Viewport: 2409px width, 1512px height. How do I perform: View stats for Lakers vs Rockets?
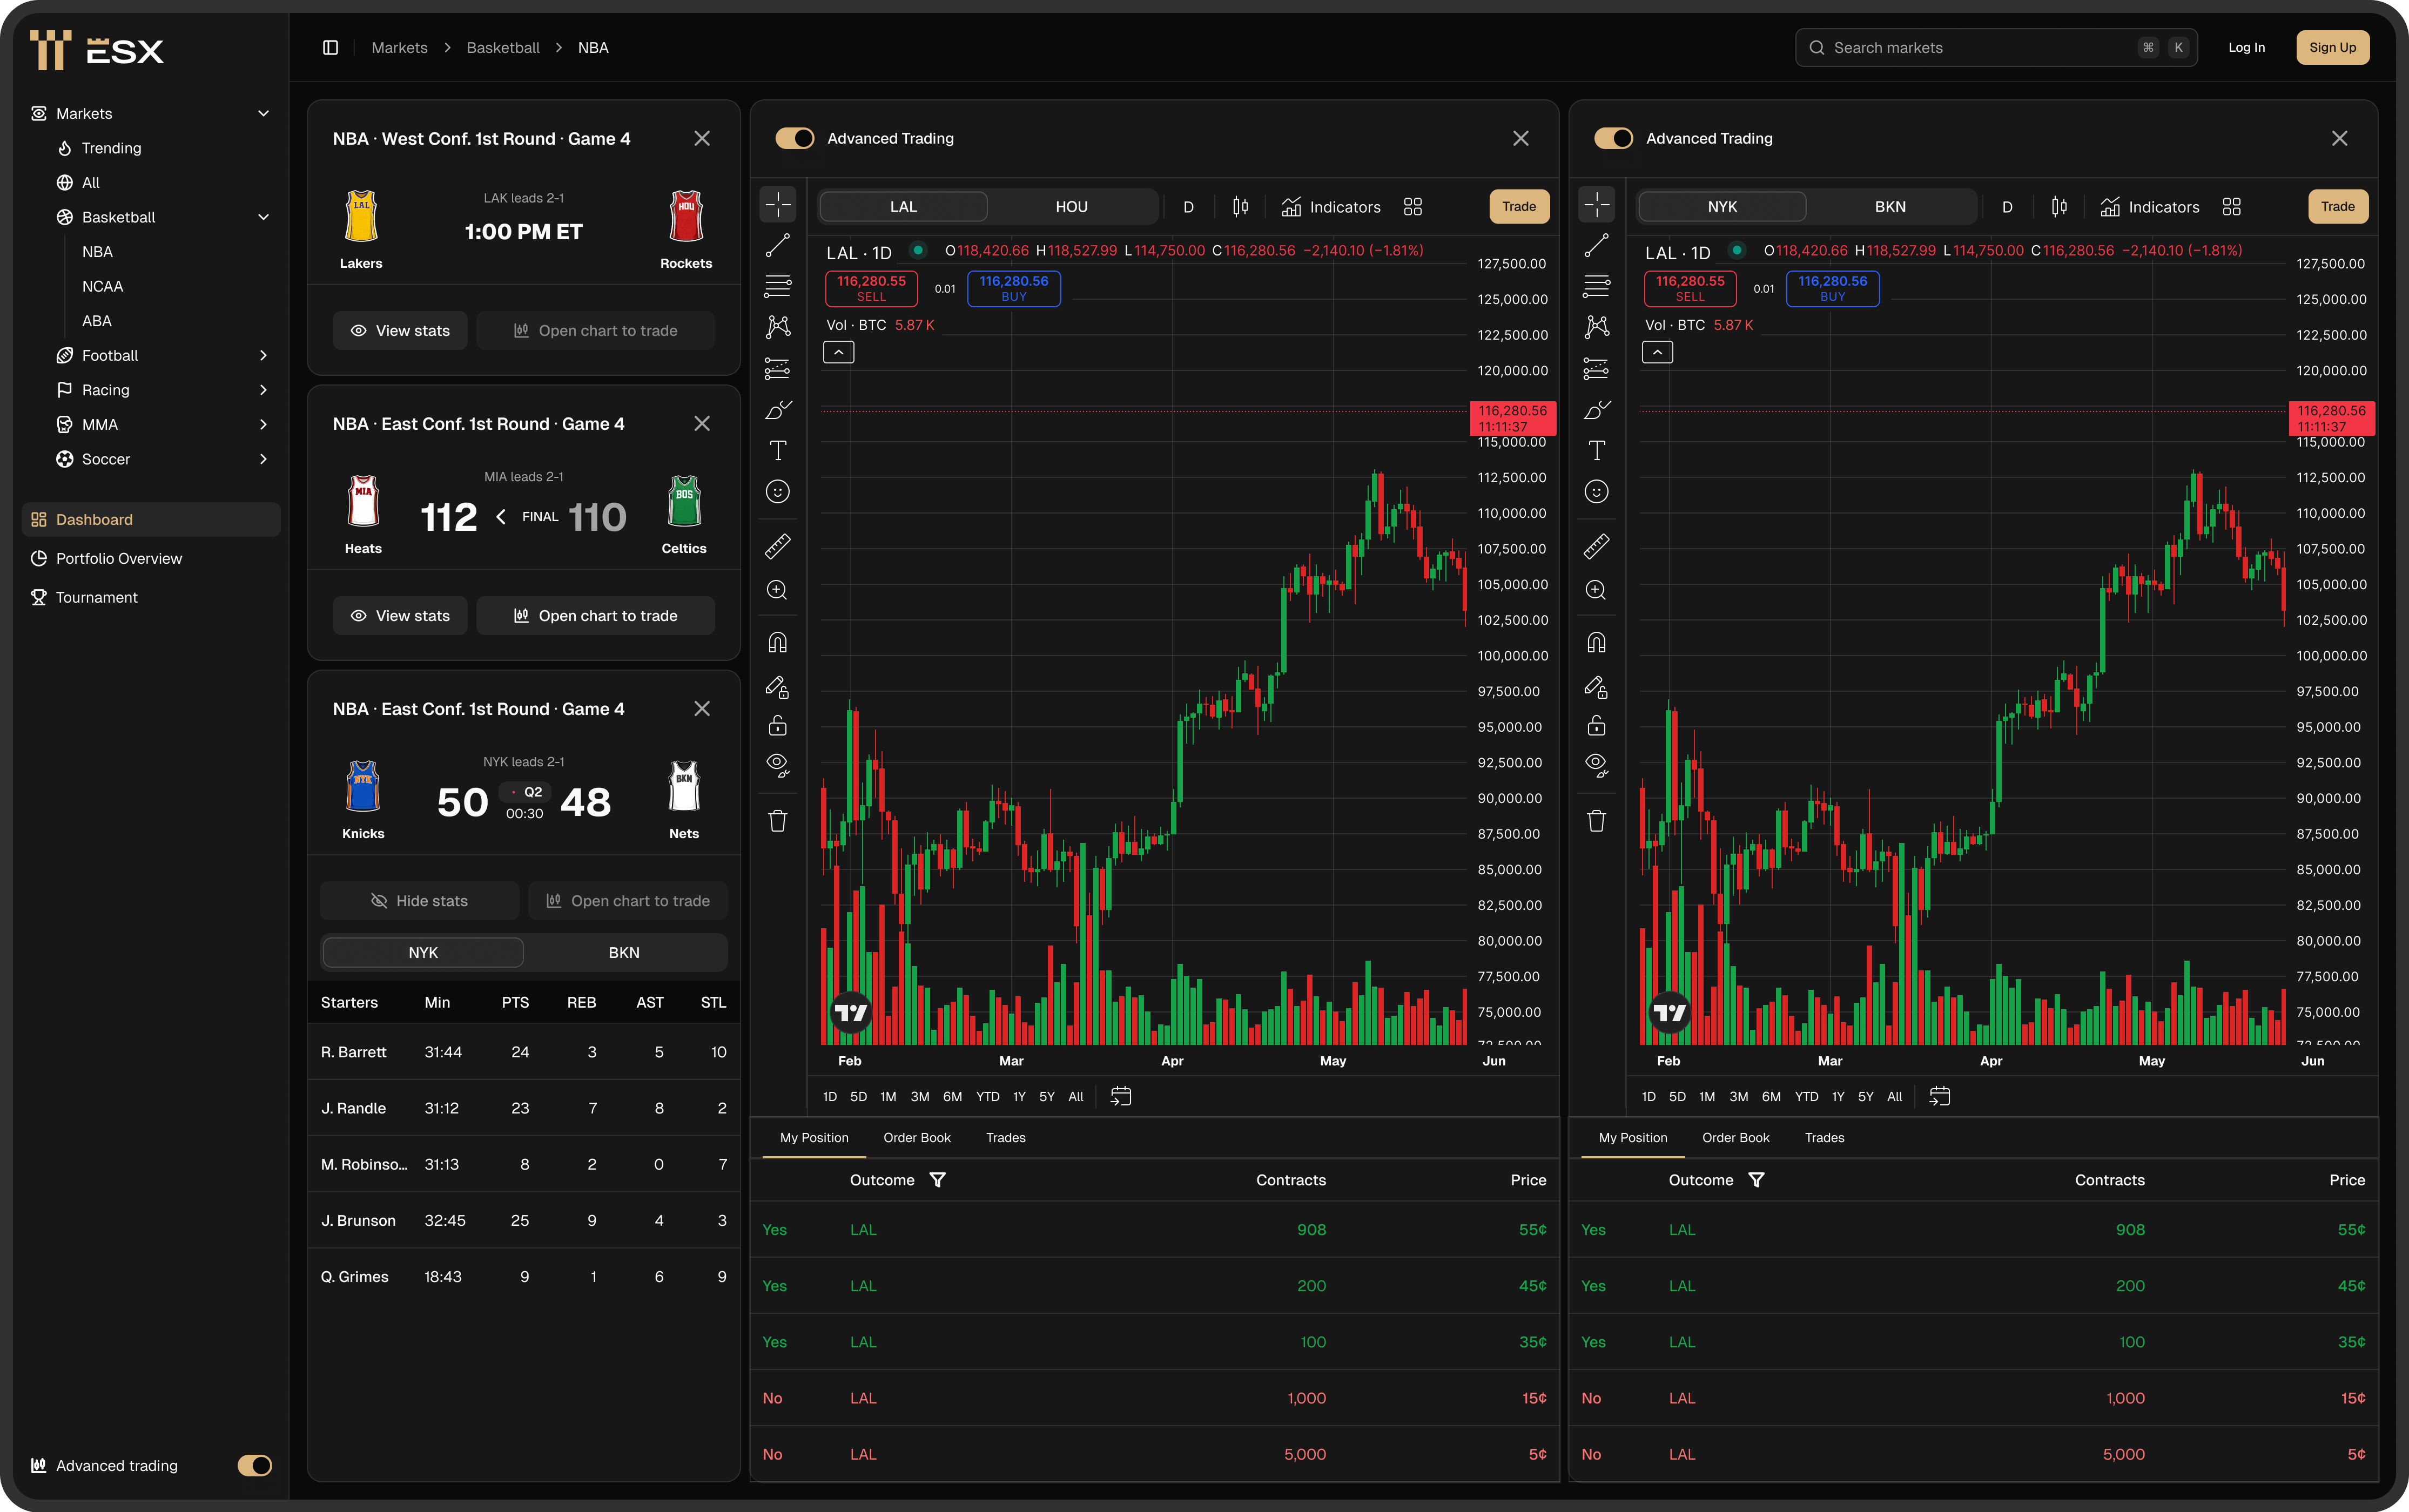tap(400, 330)
